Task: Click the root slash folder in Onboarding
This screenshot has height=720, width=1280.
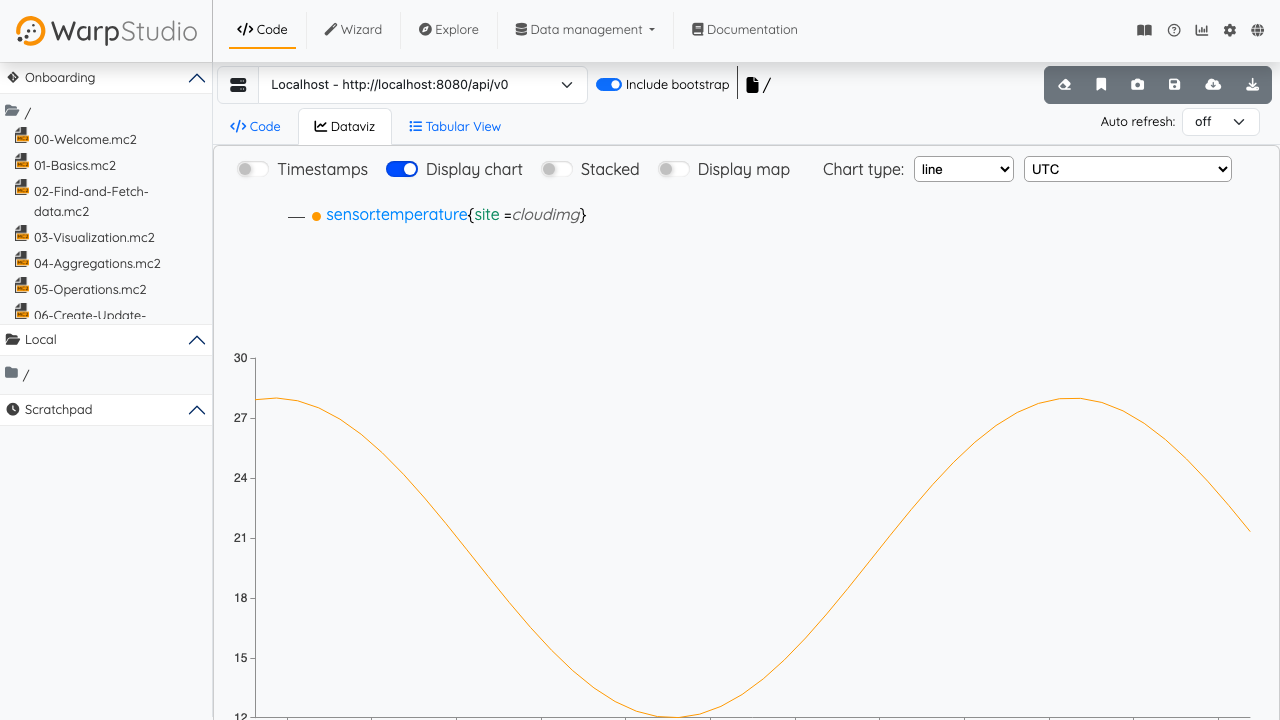Action: [27, 113]
